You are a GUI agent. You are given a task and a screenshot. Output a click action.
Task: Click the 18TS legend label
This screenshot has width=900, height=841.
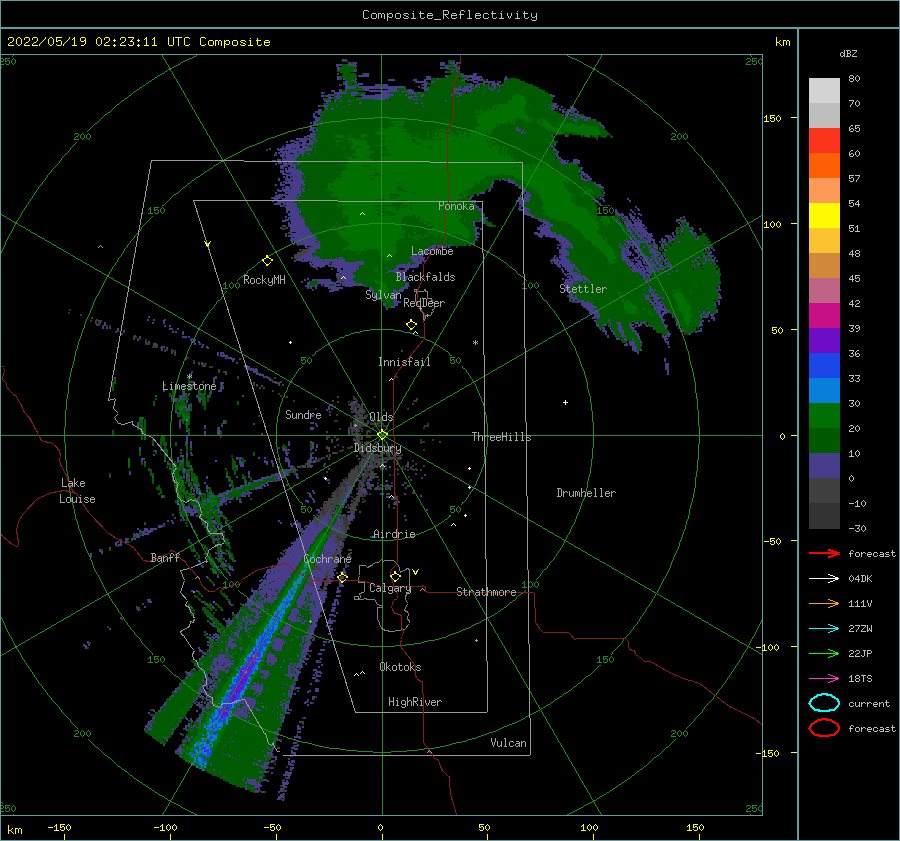[x=860, y=679]
